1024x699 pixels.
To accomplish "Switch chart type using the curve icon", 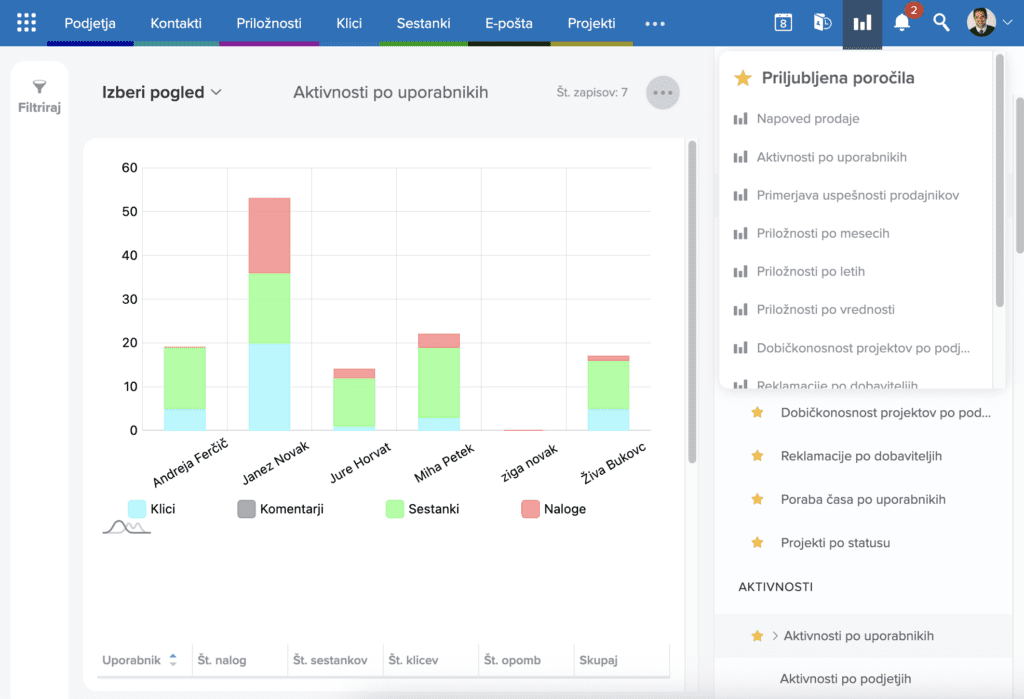I will (126, 527).
